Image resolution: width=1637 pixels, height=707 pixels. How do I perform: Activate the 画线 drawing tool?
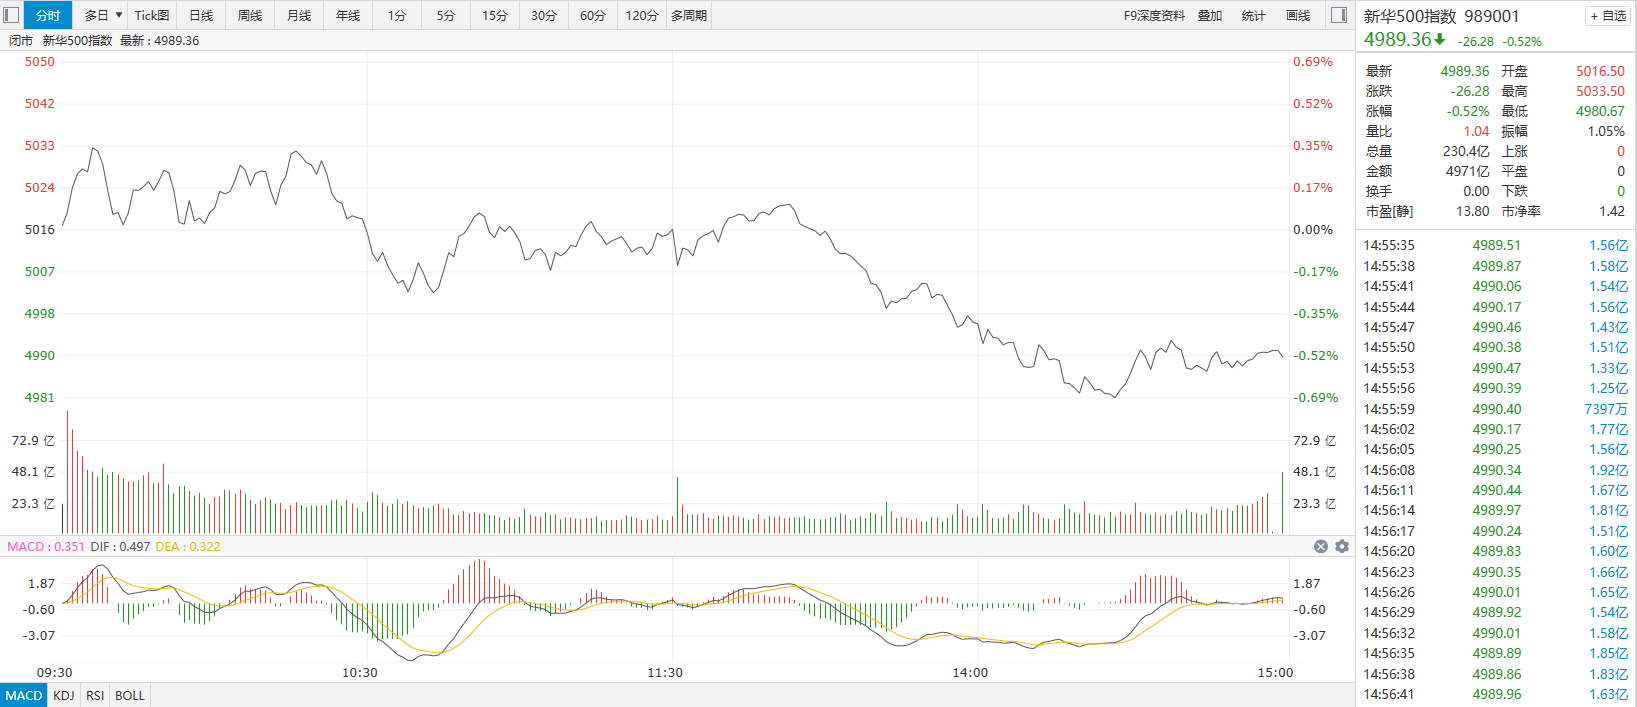point(1298,15)
